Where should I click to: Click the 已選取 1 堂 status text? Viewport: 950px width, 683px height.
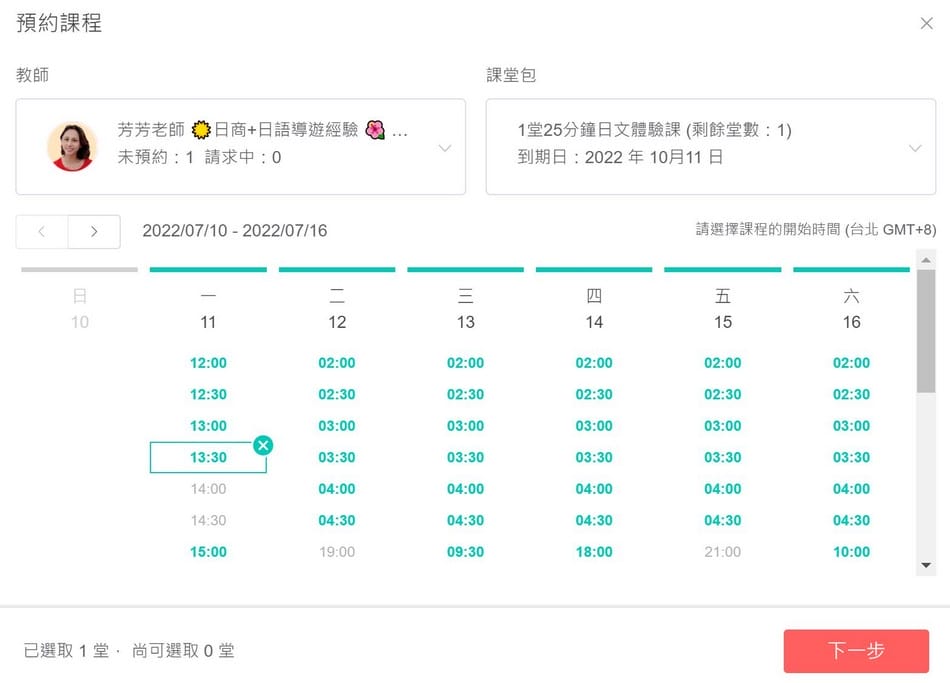[66, 651]
